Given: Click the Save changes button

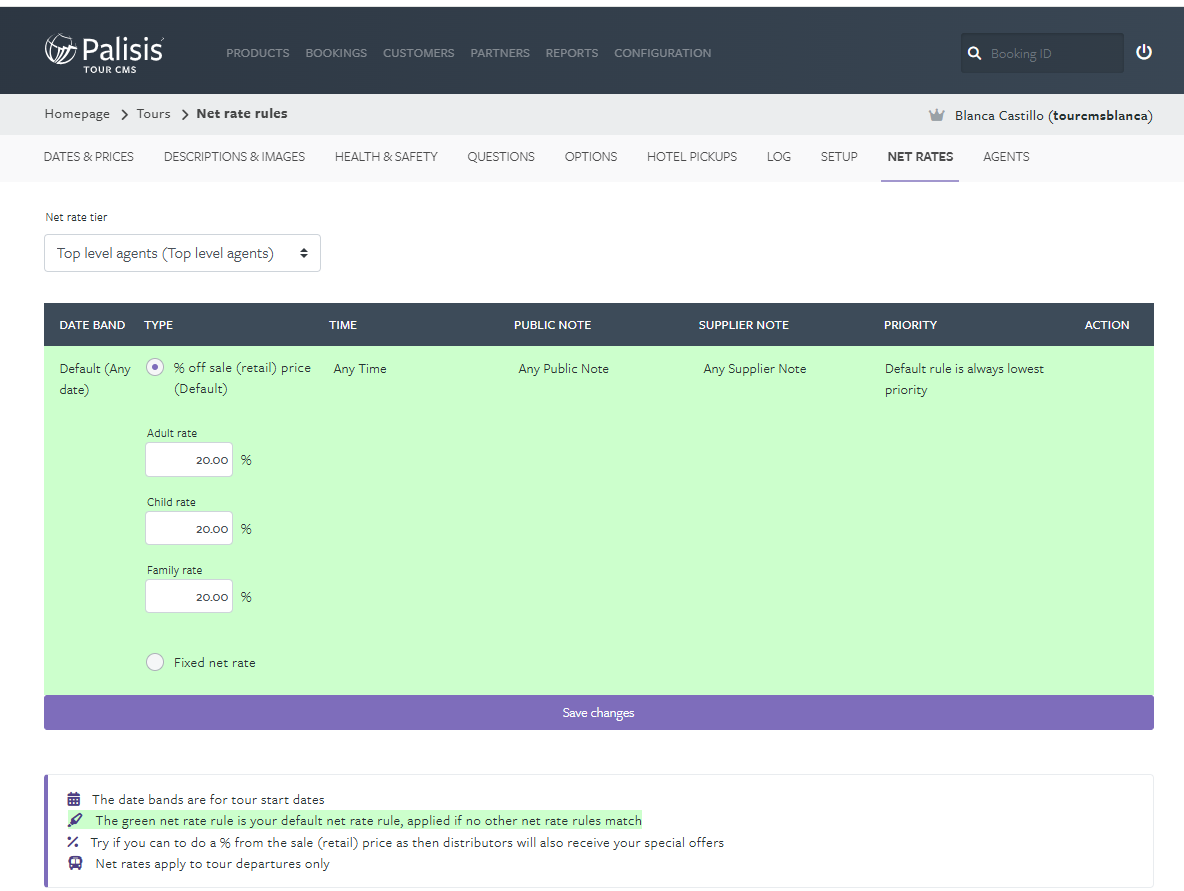Looking at the screenshot, I should coord(599,712).
